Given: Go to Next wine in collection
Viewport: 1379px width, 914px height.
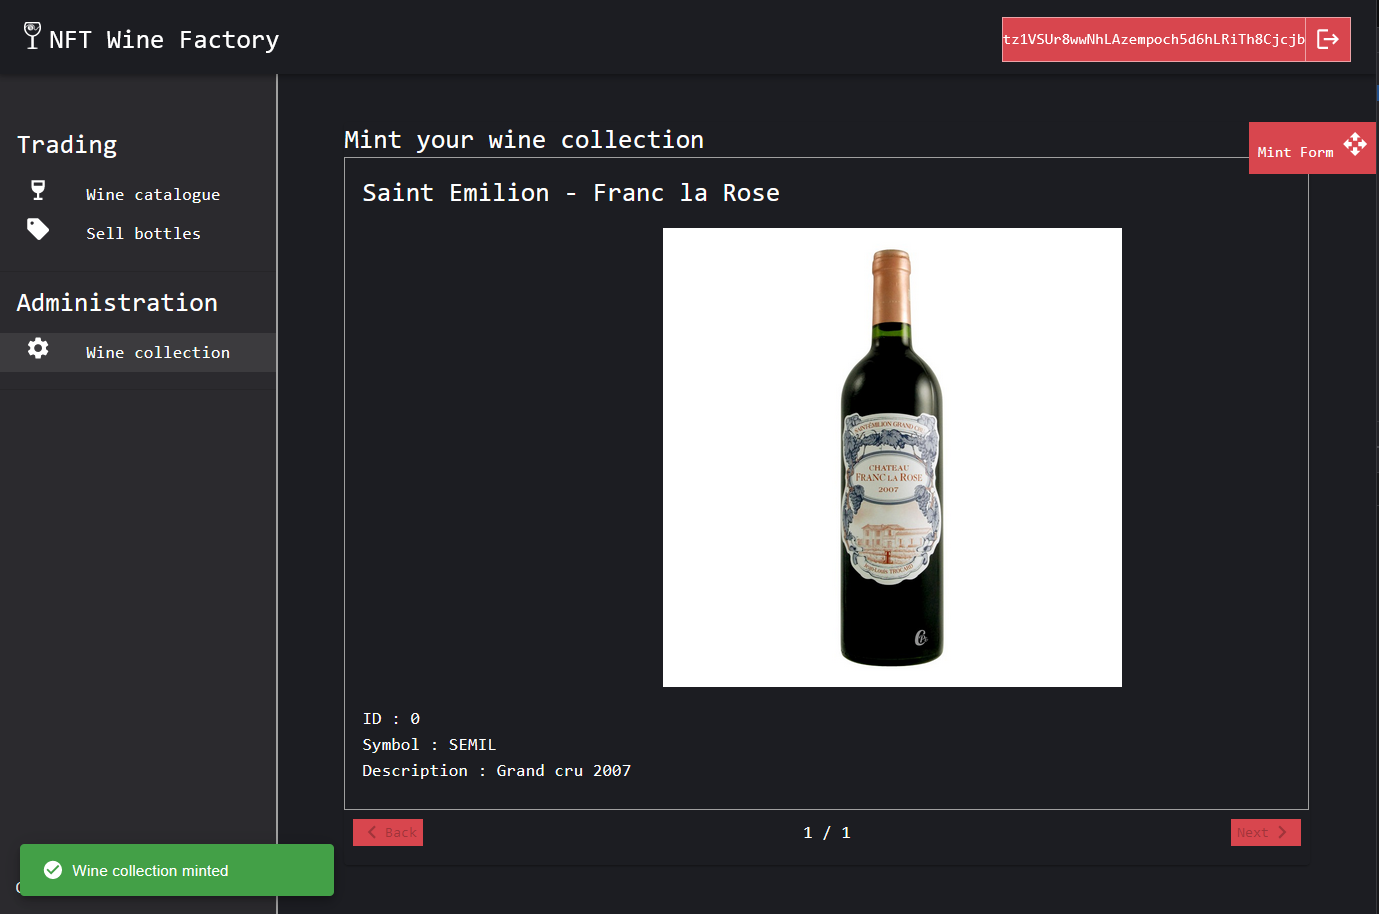Looking at the screenshot, I should (1265, 832).
